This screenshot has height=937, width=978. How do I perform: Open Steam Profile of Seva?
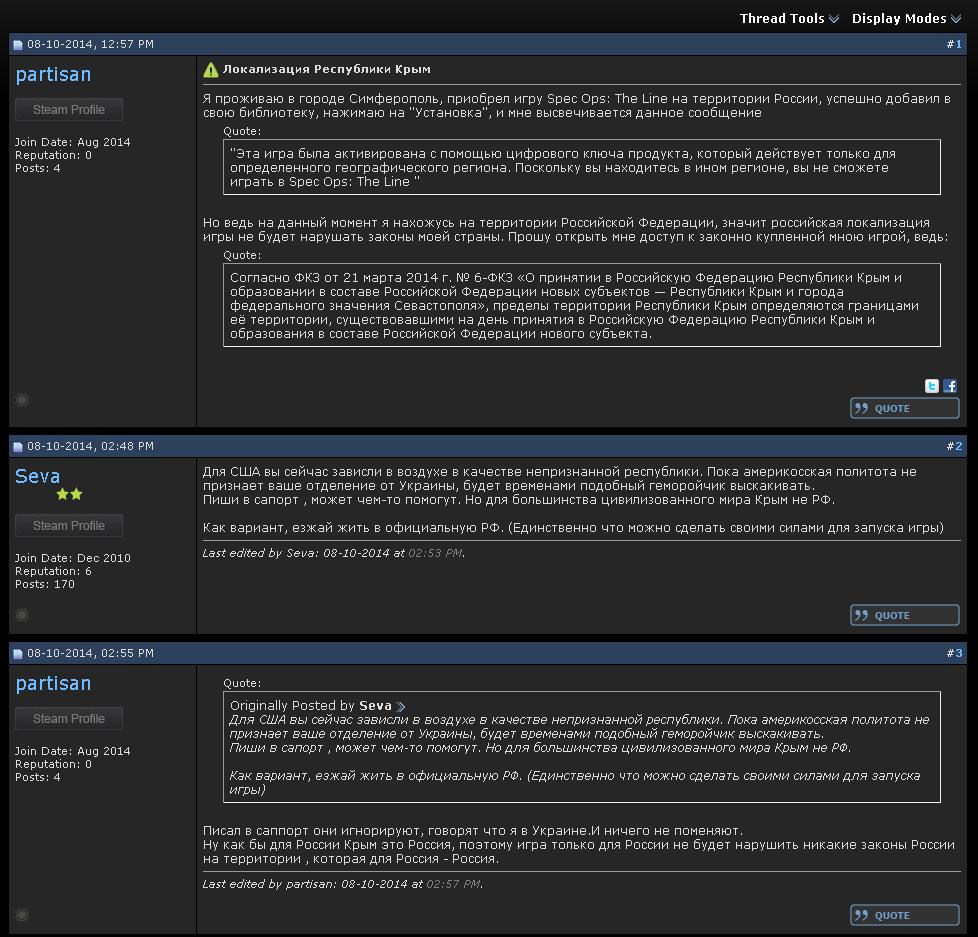pos(69,526)
